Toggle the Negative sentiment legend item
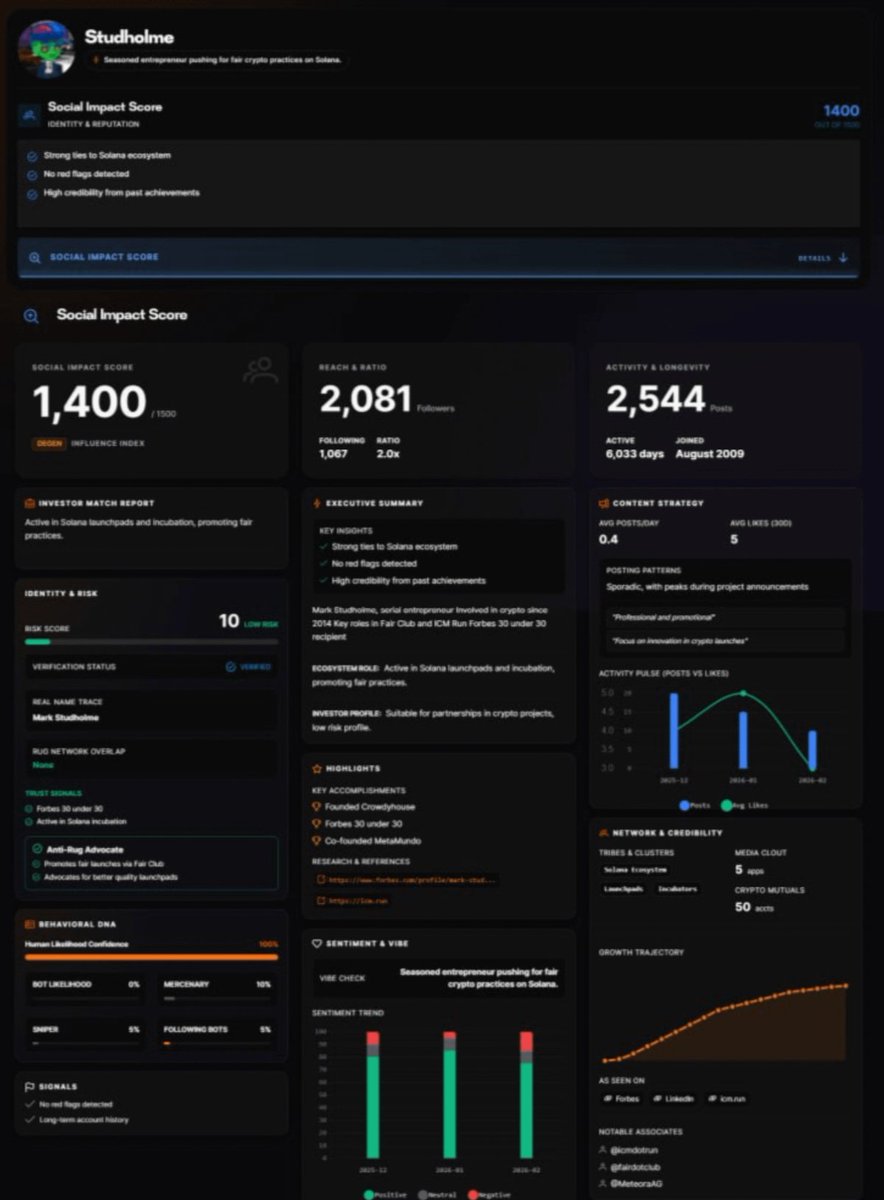This screenshot has width=884, height=1200. 489,1194
